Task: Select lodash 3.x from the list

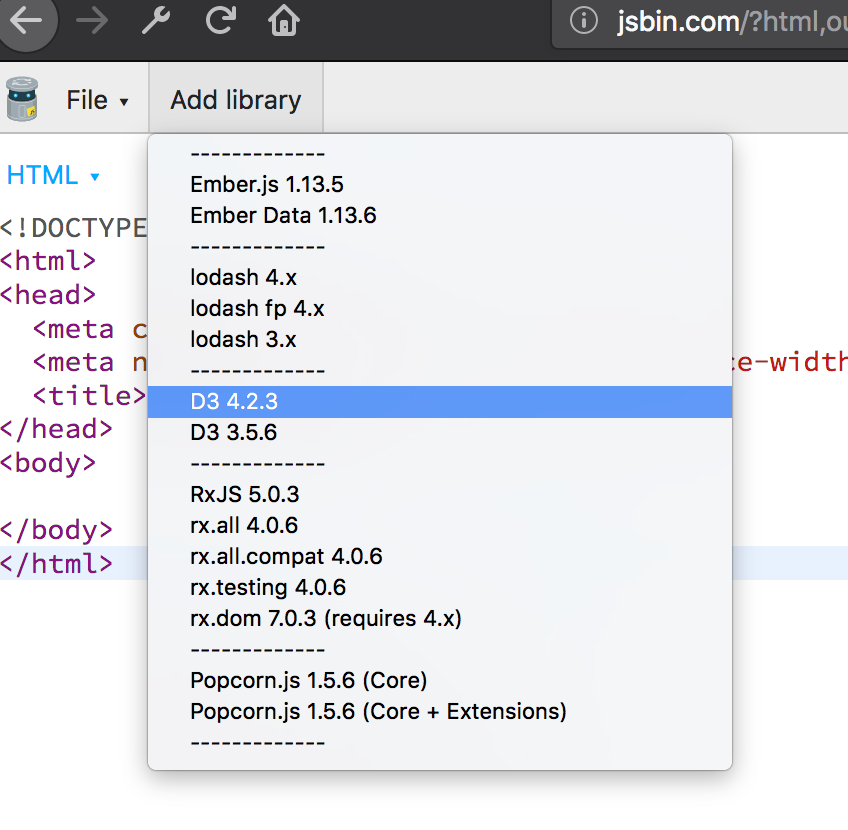Action: click(x=440, y=340)
